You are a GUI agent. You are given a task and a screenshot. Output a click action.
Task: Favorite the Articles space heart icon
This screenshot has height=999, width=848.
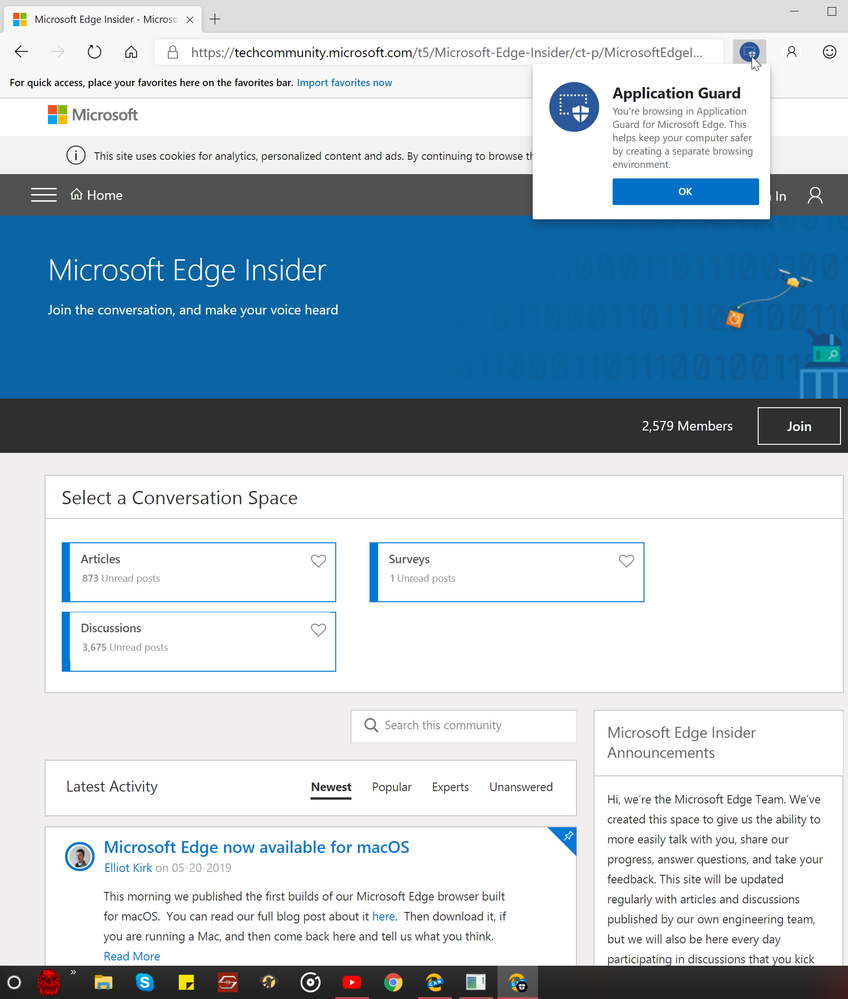click(319, 561)
